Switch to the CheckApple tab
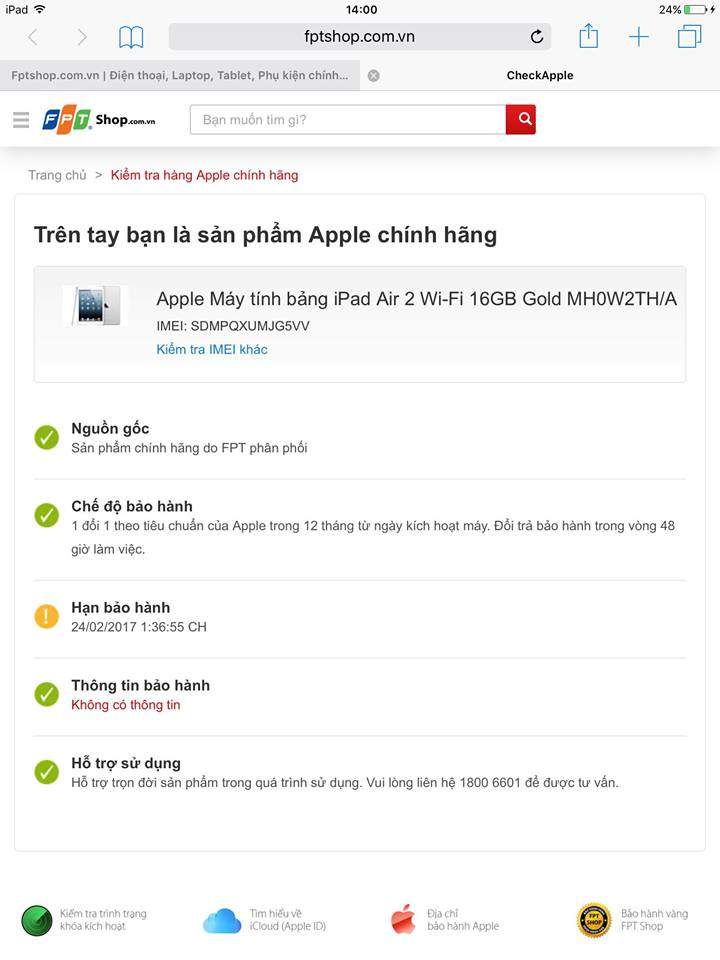The width and height of the screenshot is (720, 960). (x=540, y=75)
